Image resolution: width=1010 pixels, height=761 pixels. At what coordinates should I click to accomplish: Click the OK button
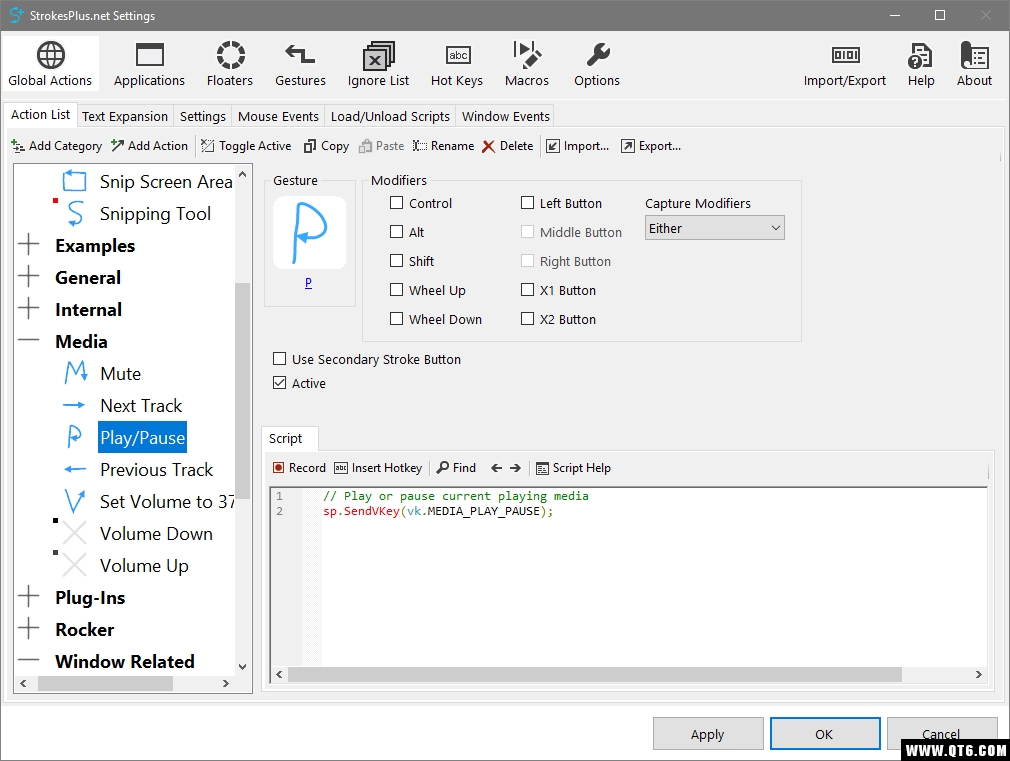824,734
